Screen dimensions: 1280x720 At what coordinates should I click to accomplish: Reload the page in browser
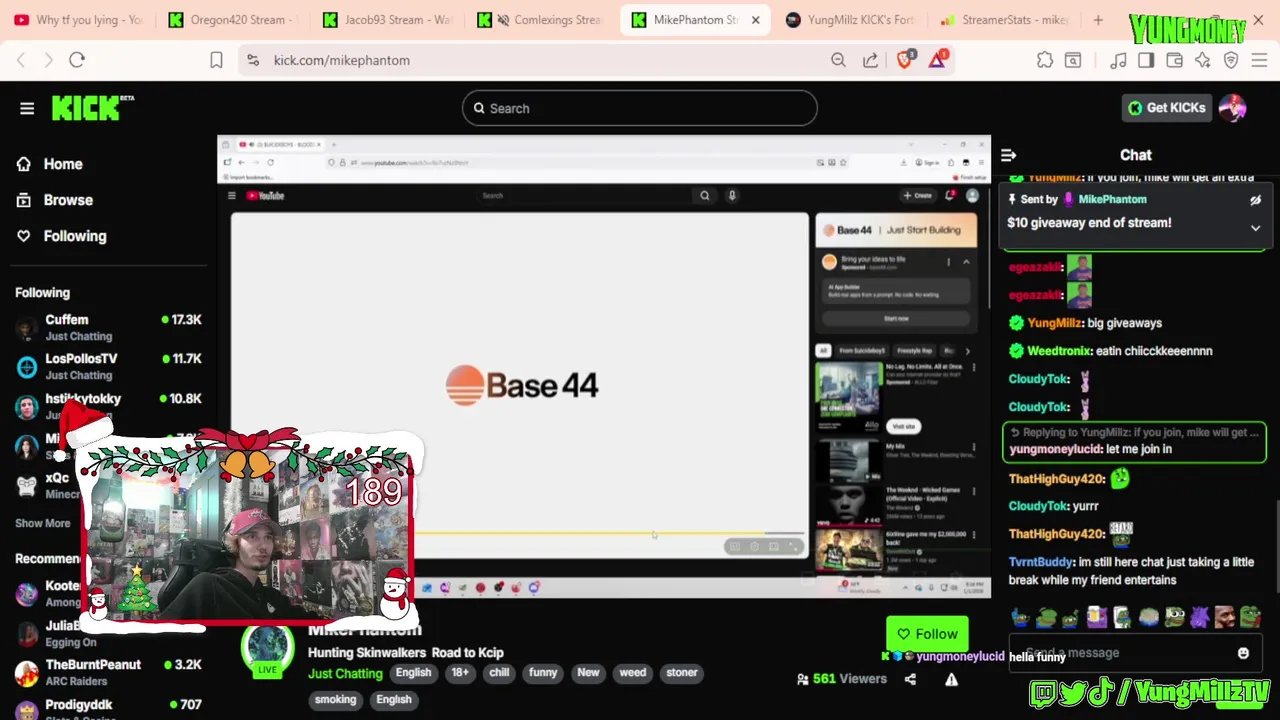pyautogui.click(x=77, y=60)
